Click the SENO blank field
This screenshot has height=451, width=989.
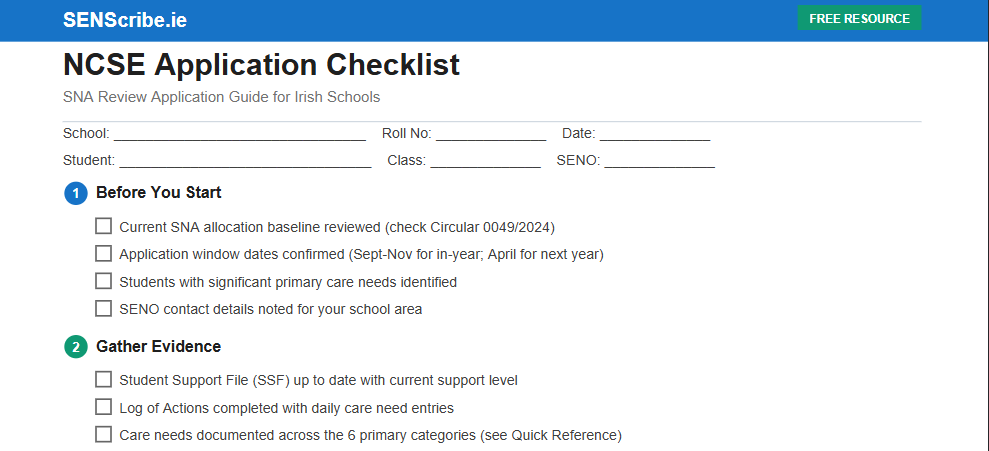659,160
